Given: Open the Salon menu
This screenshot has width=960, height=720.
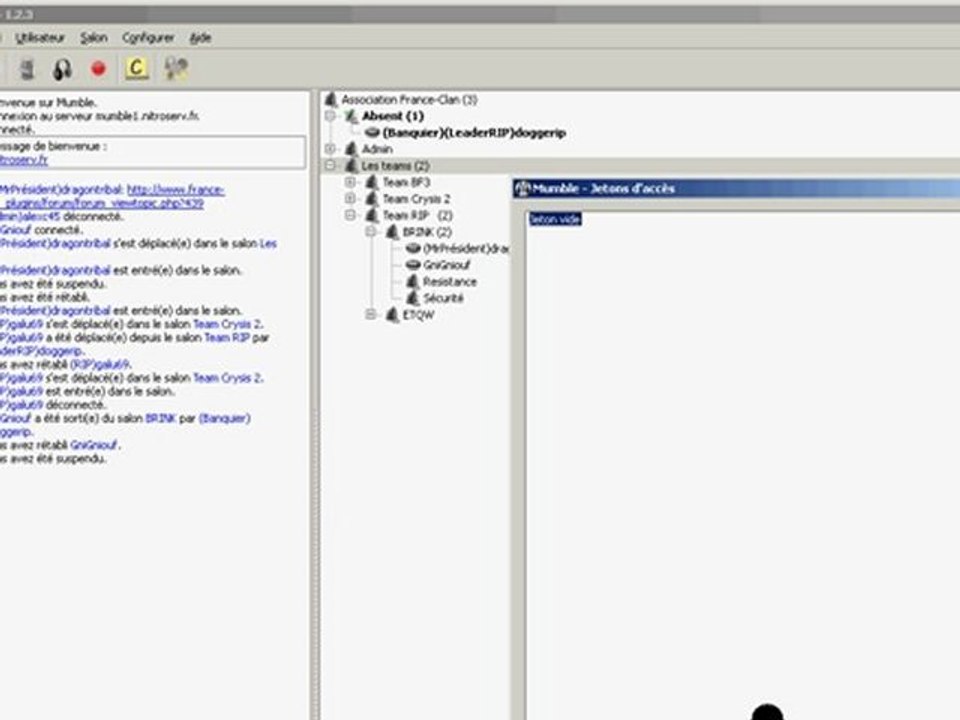Looking at the screenshot, I should 94,38.
